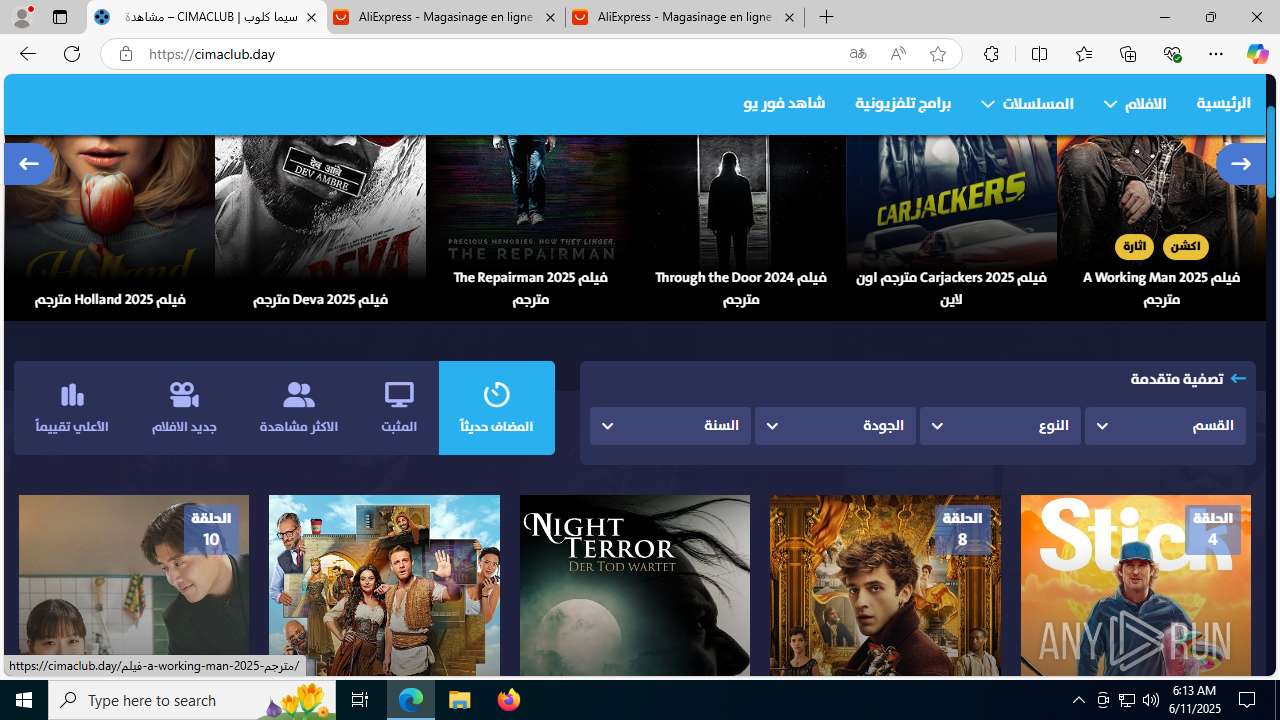
Task: Open the volume speaker tray icon
Action: [x=1150, y=700]
